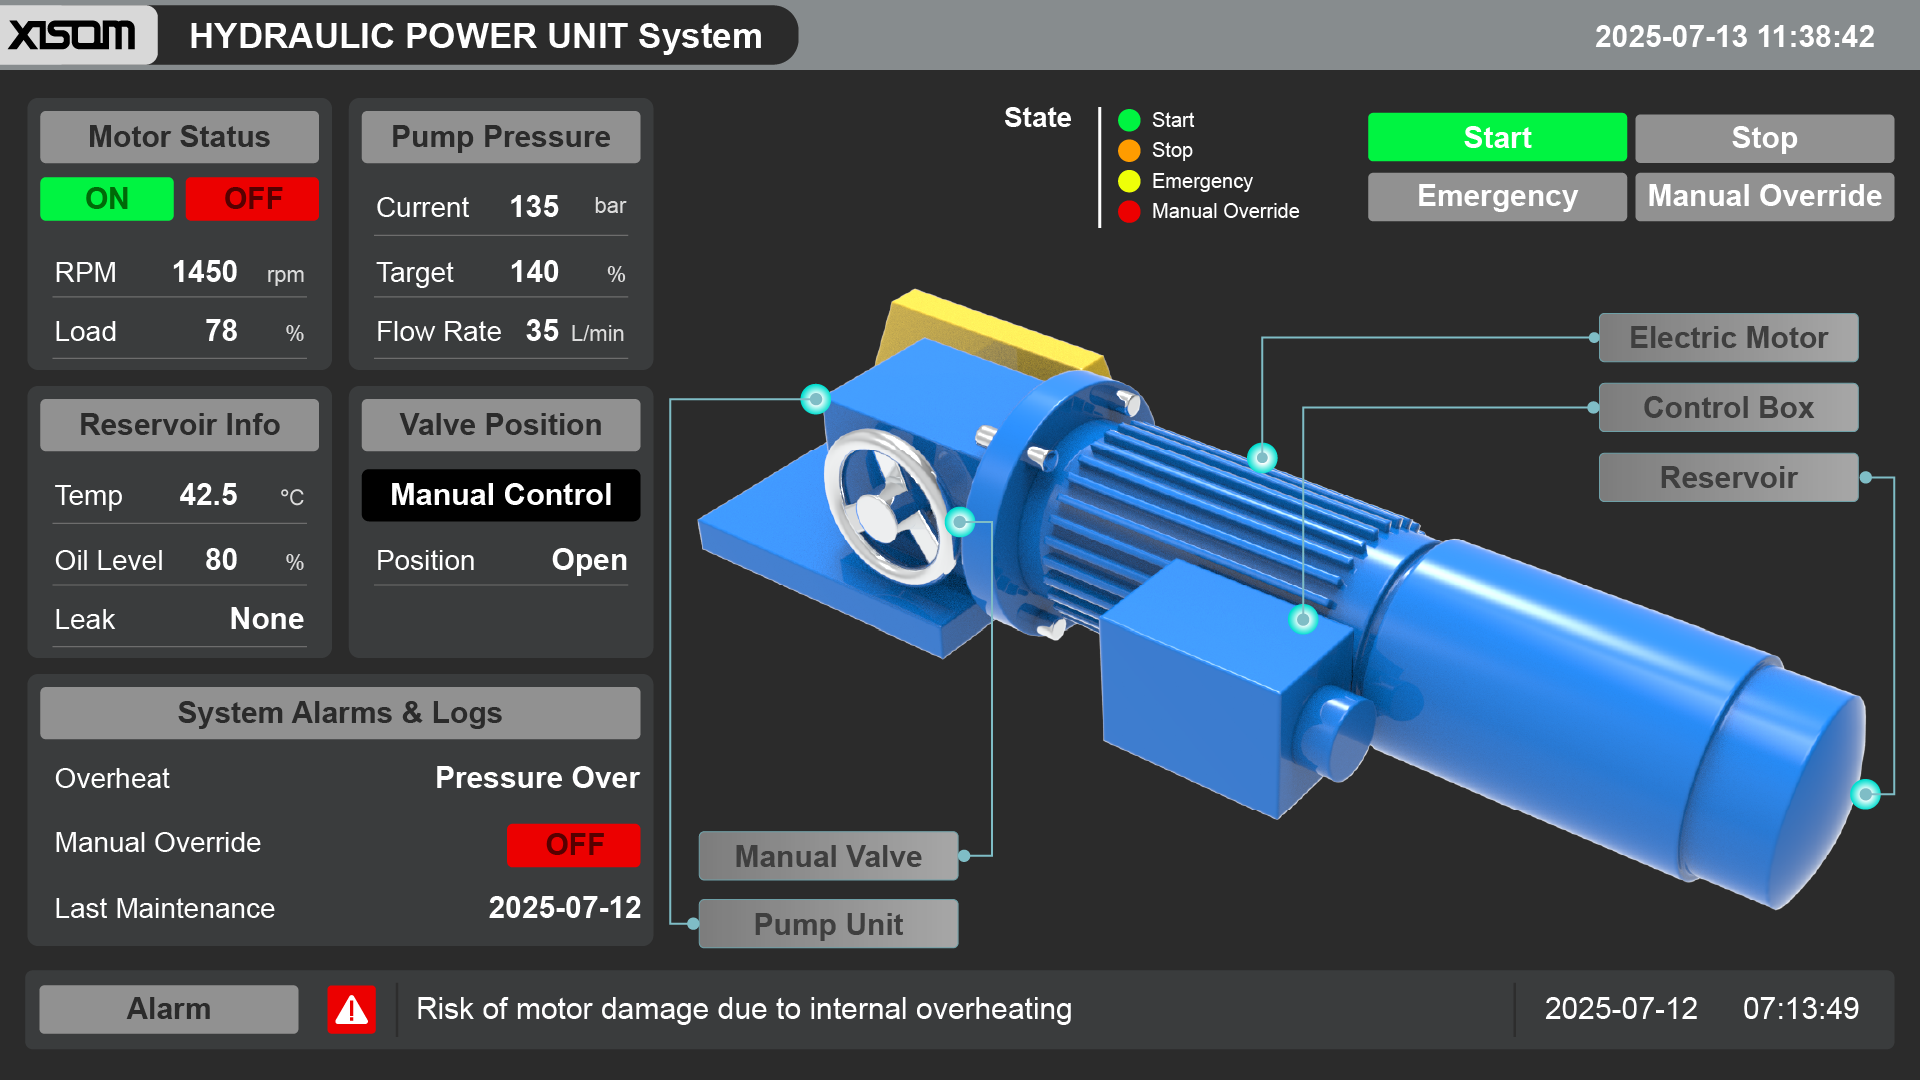Expand the Reservoir Info section
The height and width of the screenshot is (1080, 1920).
coord(178,424)
